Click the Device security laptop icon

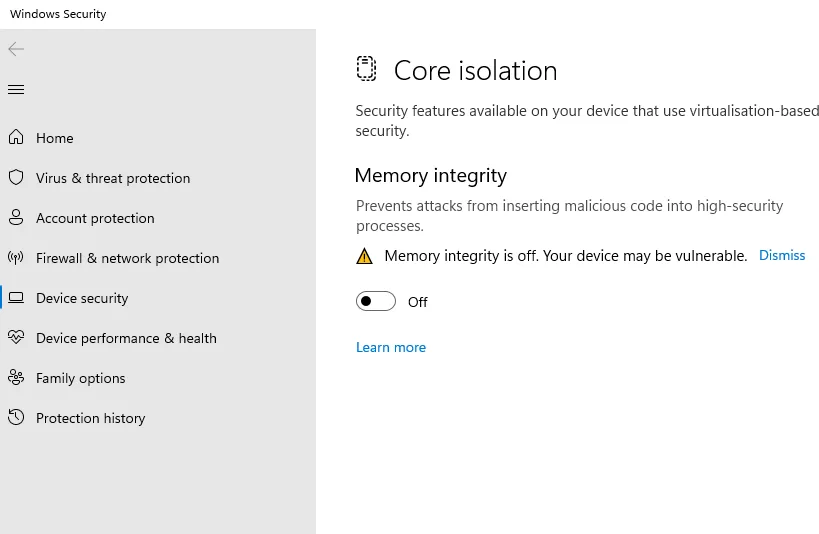tap(16, 298)
